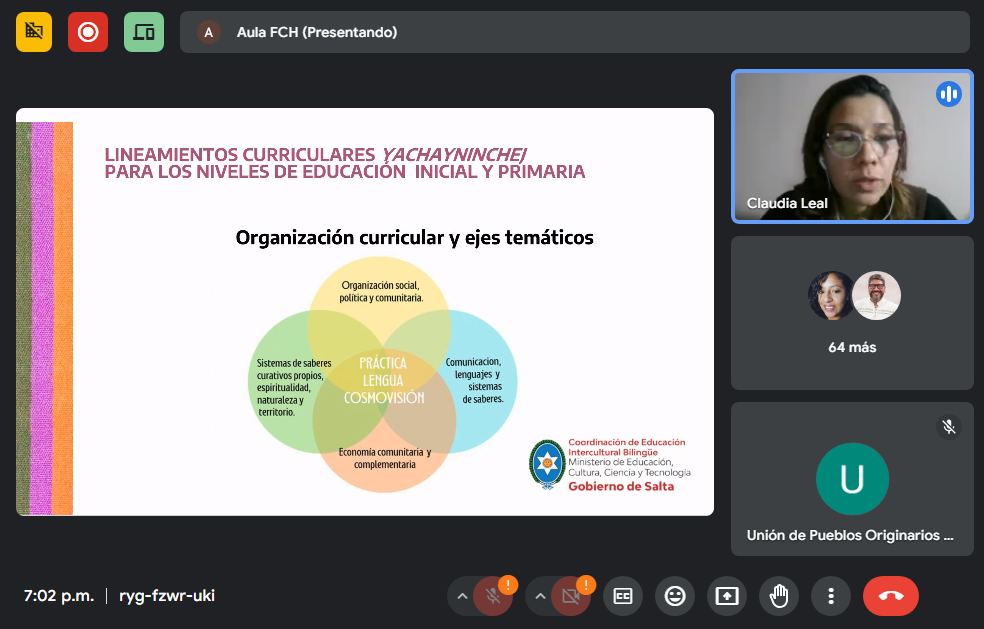Click the Aula FCH (Presentando) bar
Viewport: 984px width, 629px height.
574,32
